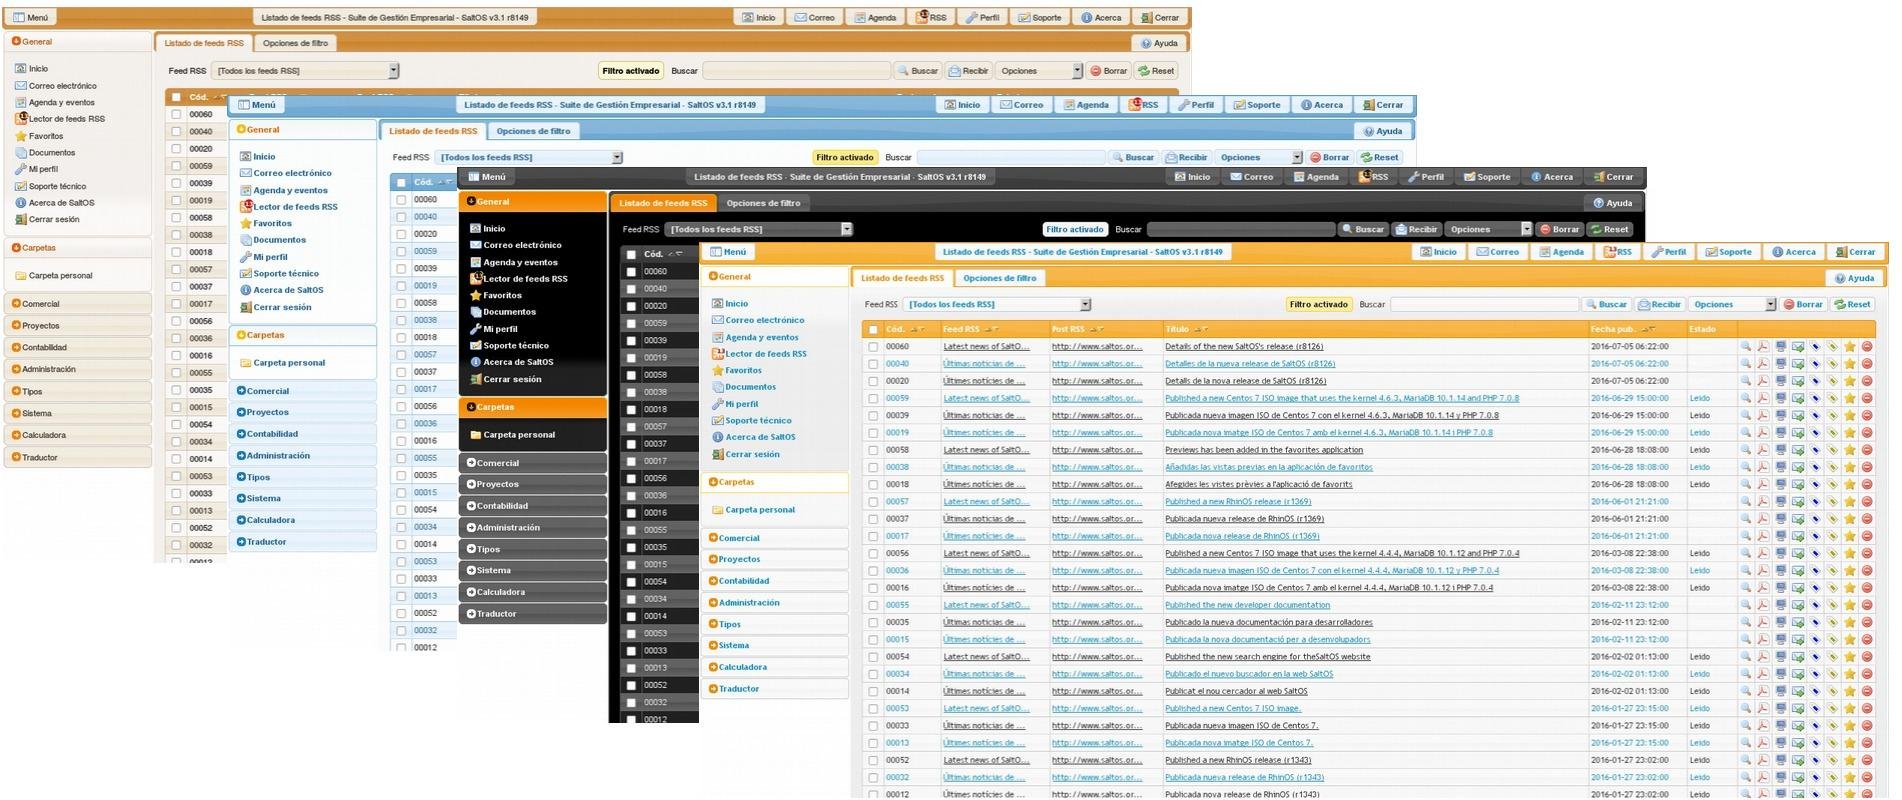Open Opciones dropdown in blue window
The width and height of the screenshot is (1902, 800).
(1259, 157)
